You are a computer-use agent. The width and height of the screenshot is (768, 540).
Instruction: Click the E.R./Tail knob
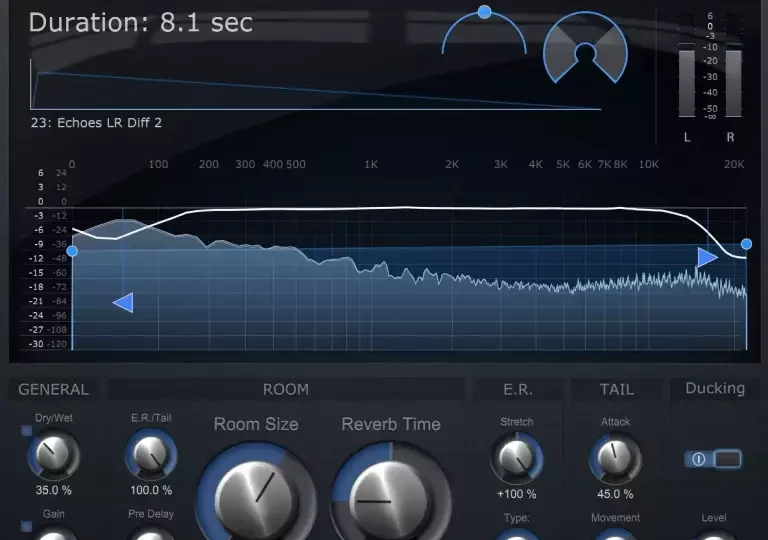coord(151,454)
